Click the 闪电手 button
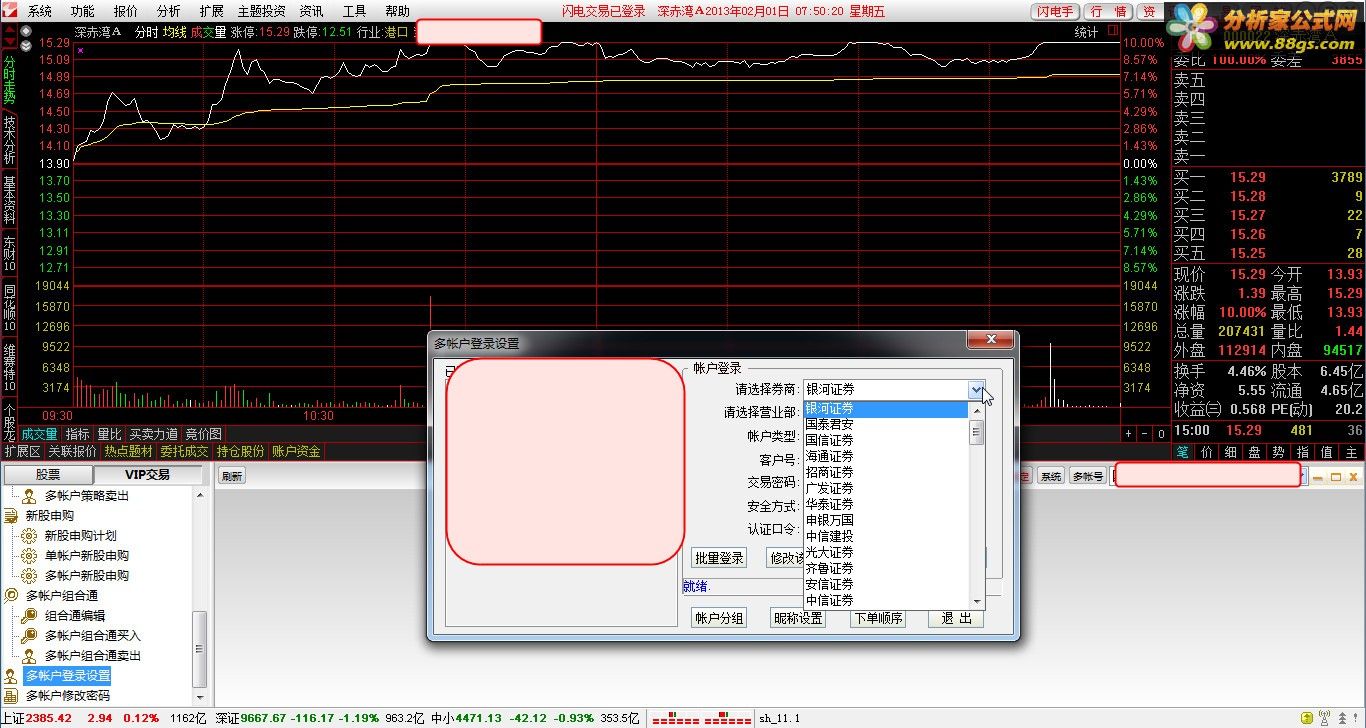The width and height of the screenshot is (1366, 728). click(1054, 11)
